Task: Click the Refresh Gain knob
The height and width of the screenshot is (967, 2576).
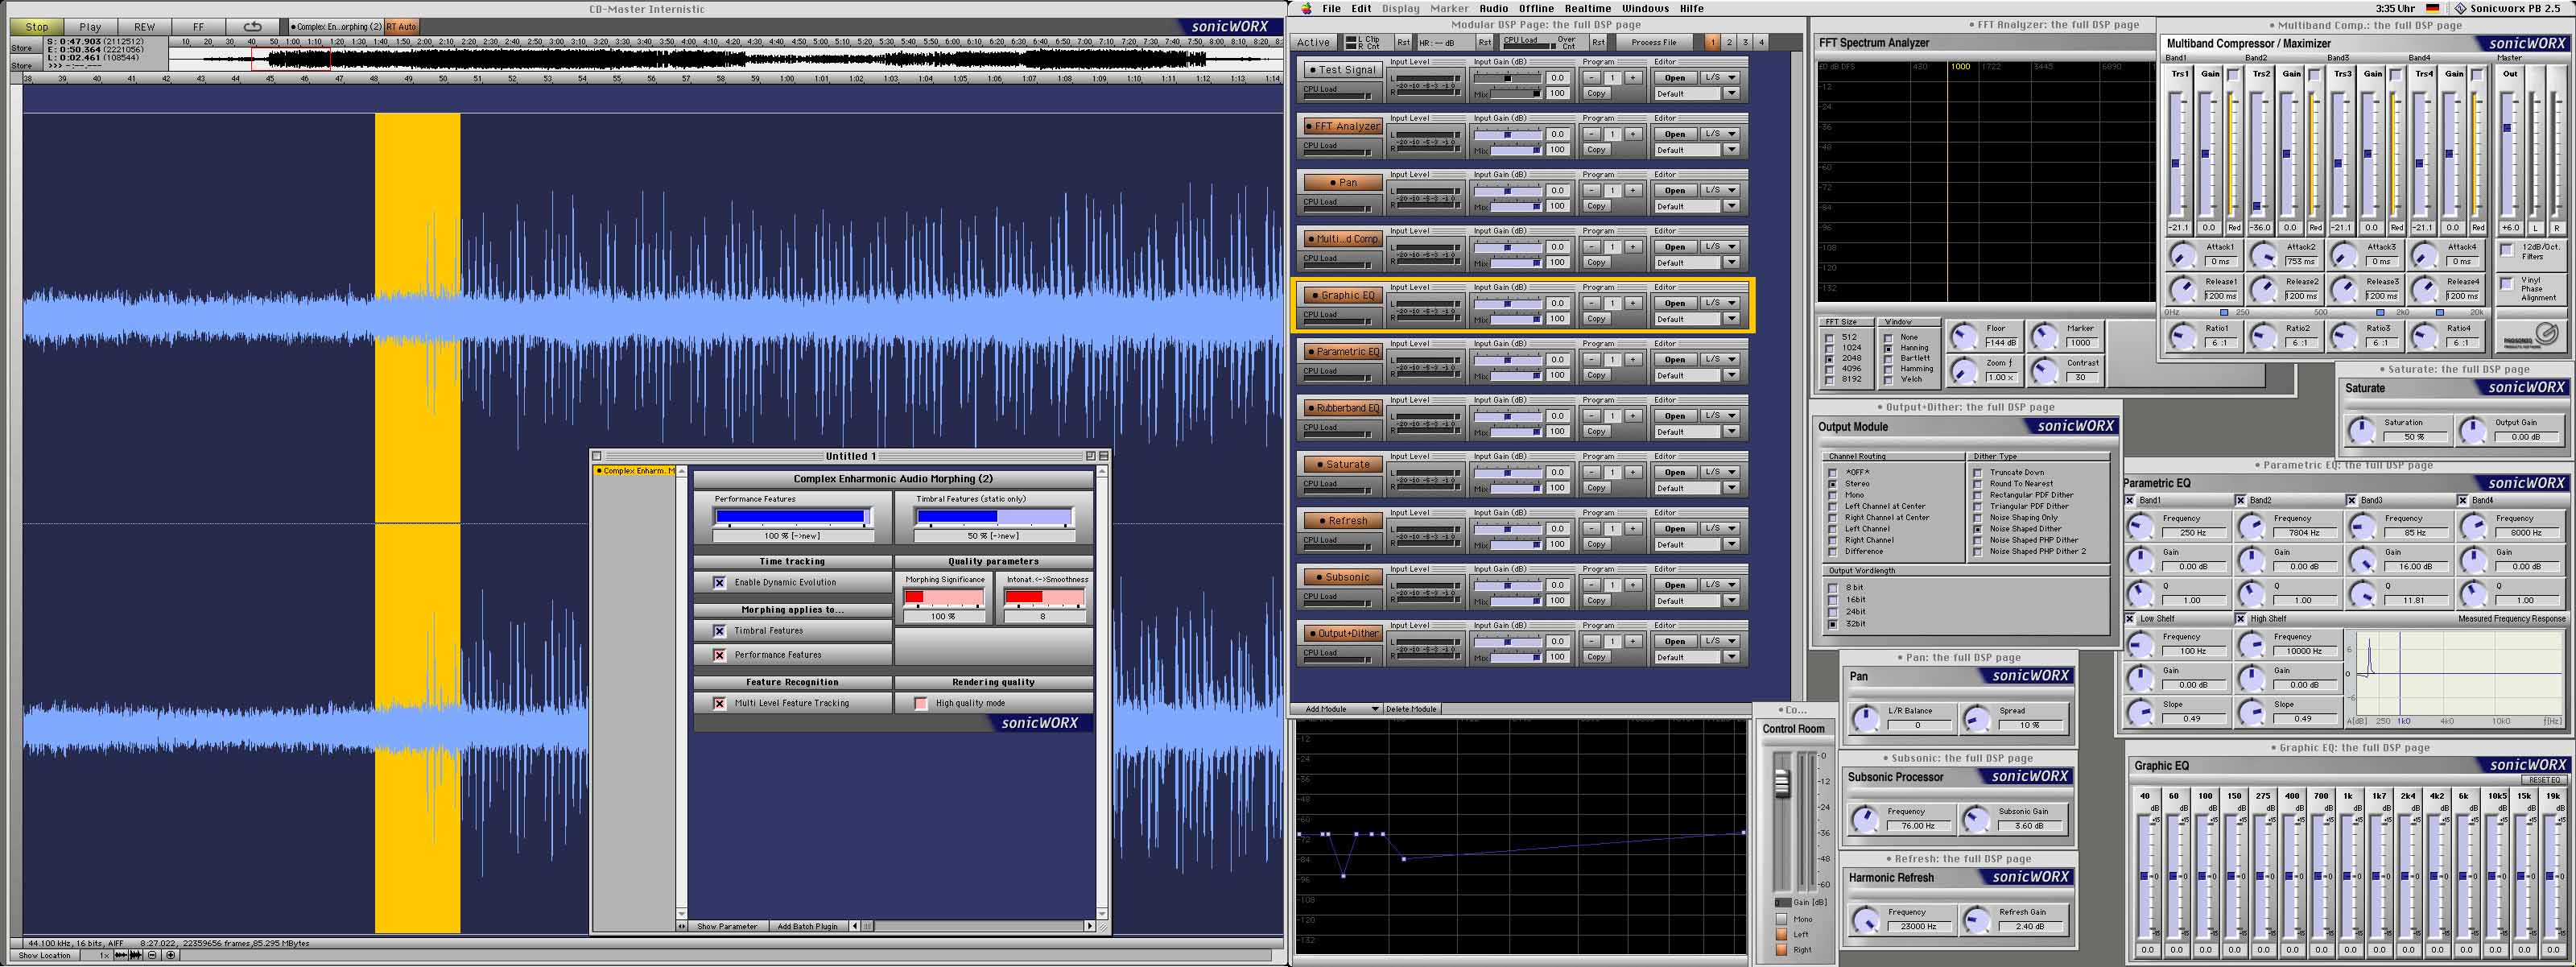Action: click(x=1976, y=920)
